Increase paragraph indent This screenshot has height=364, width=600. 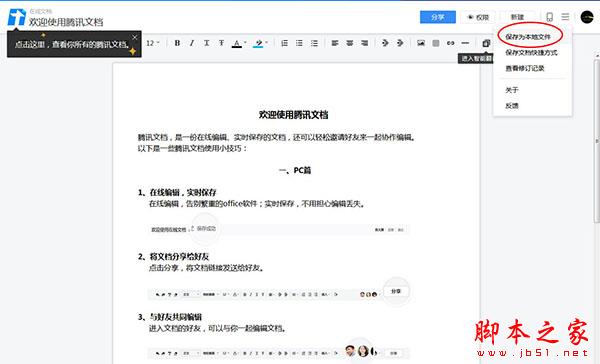click(x=400, y=43)
